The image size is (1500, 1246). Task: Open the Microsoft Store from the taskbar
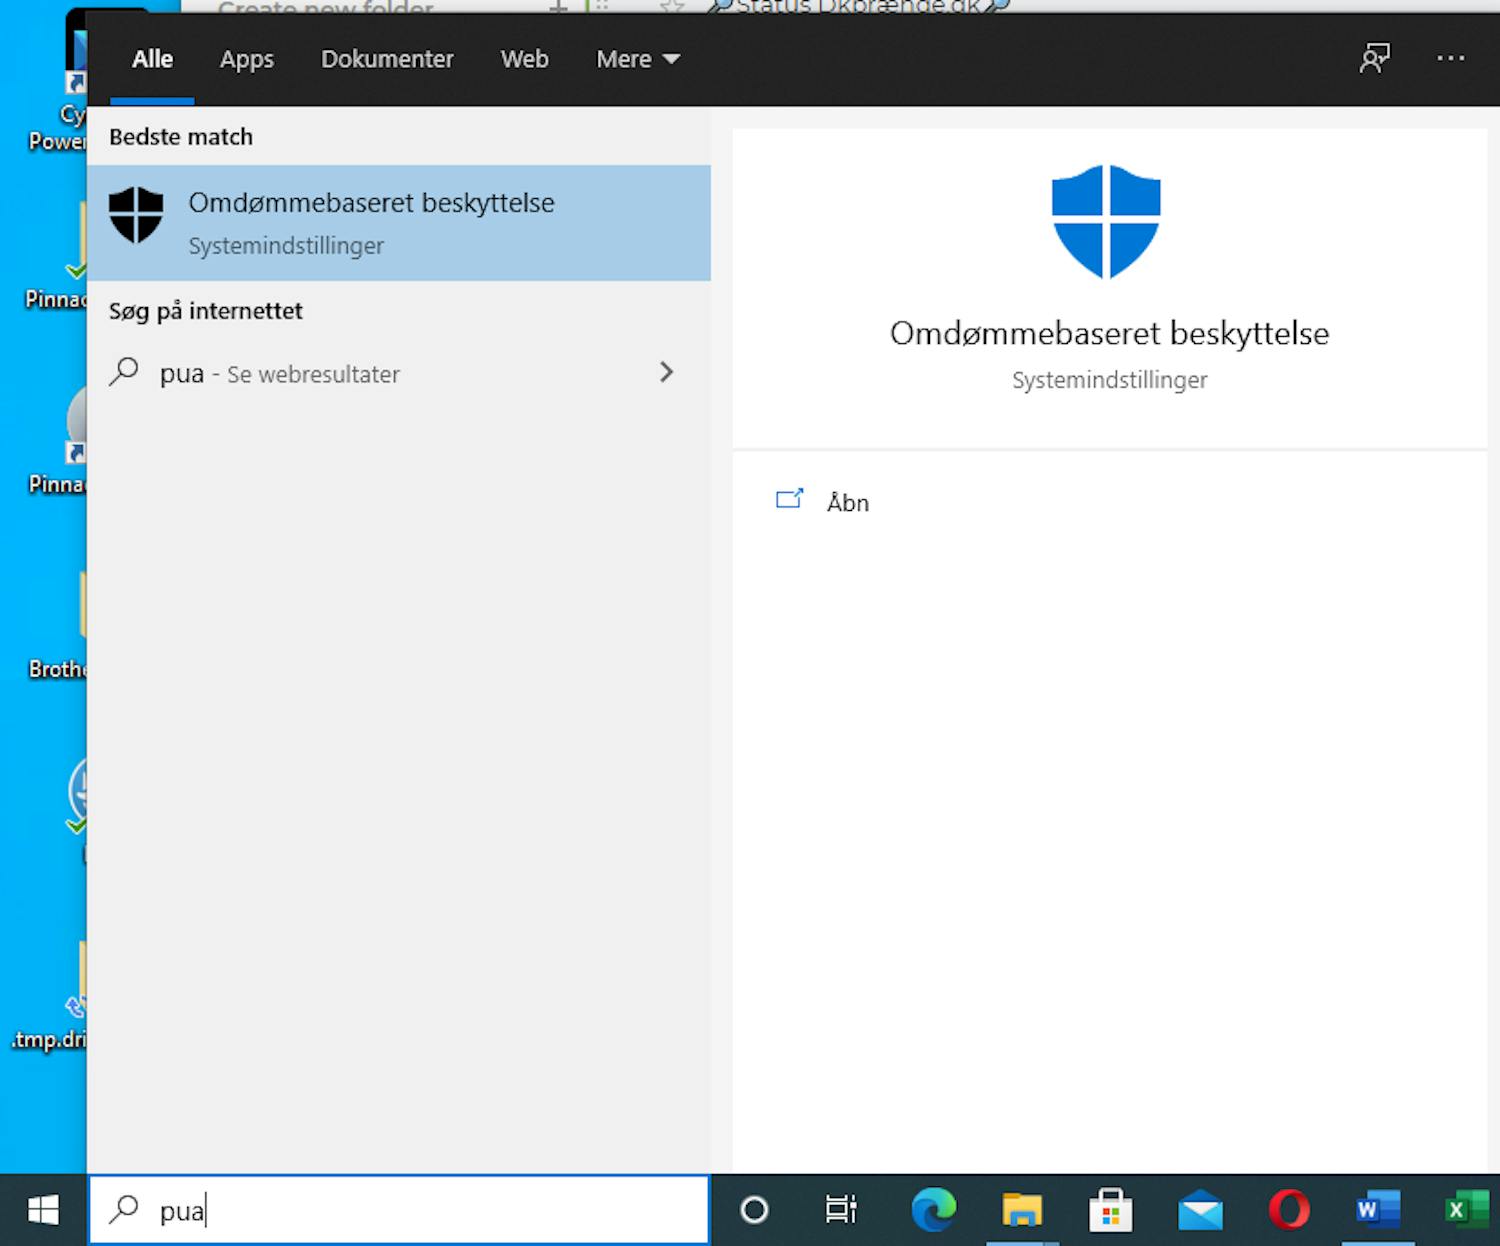tap(1110, 1210)
